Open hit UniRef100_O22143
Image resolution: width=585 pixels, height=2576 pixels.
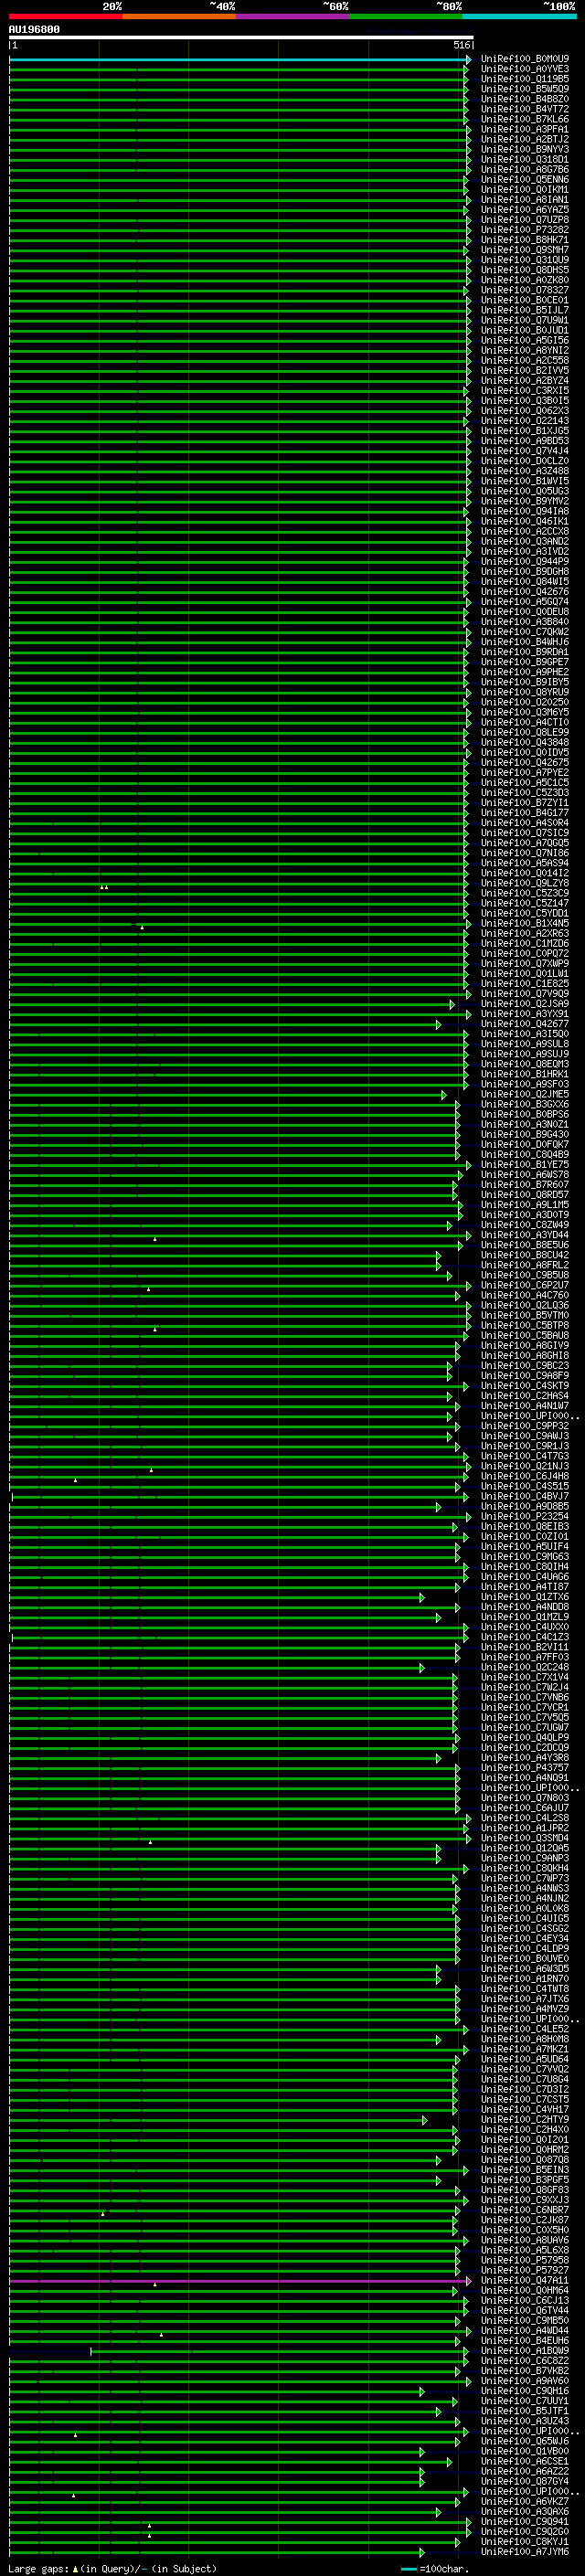tap(525, 421)
